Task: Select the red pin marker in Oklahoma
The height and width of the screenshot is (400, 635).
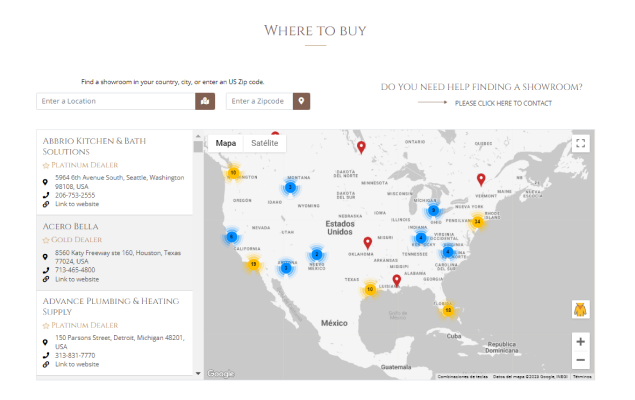Action: point(368,243)
